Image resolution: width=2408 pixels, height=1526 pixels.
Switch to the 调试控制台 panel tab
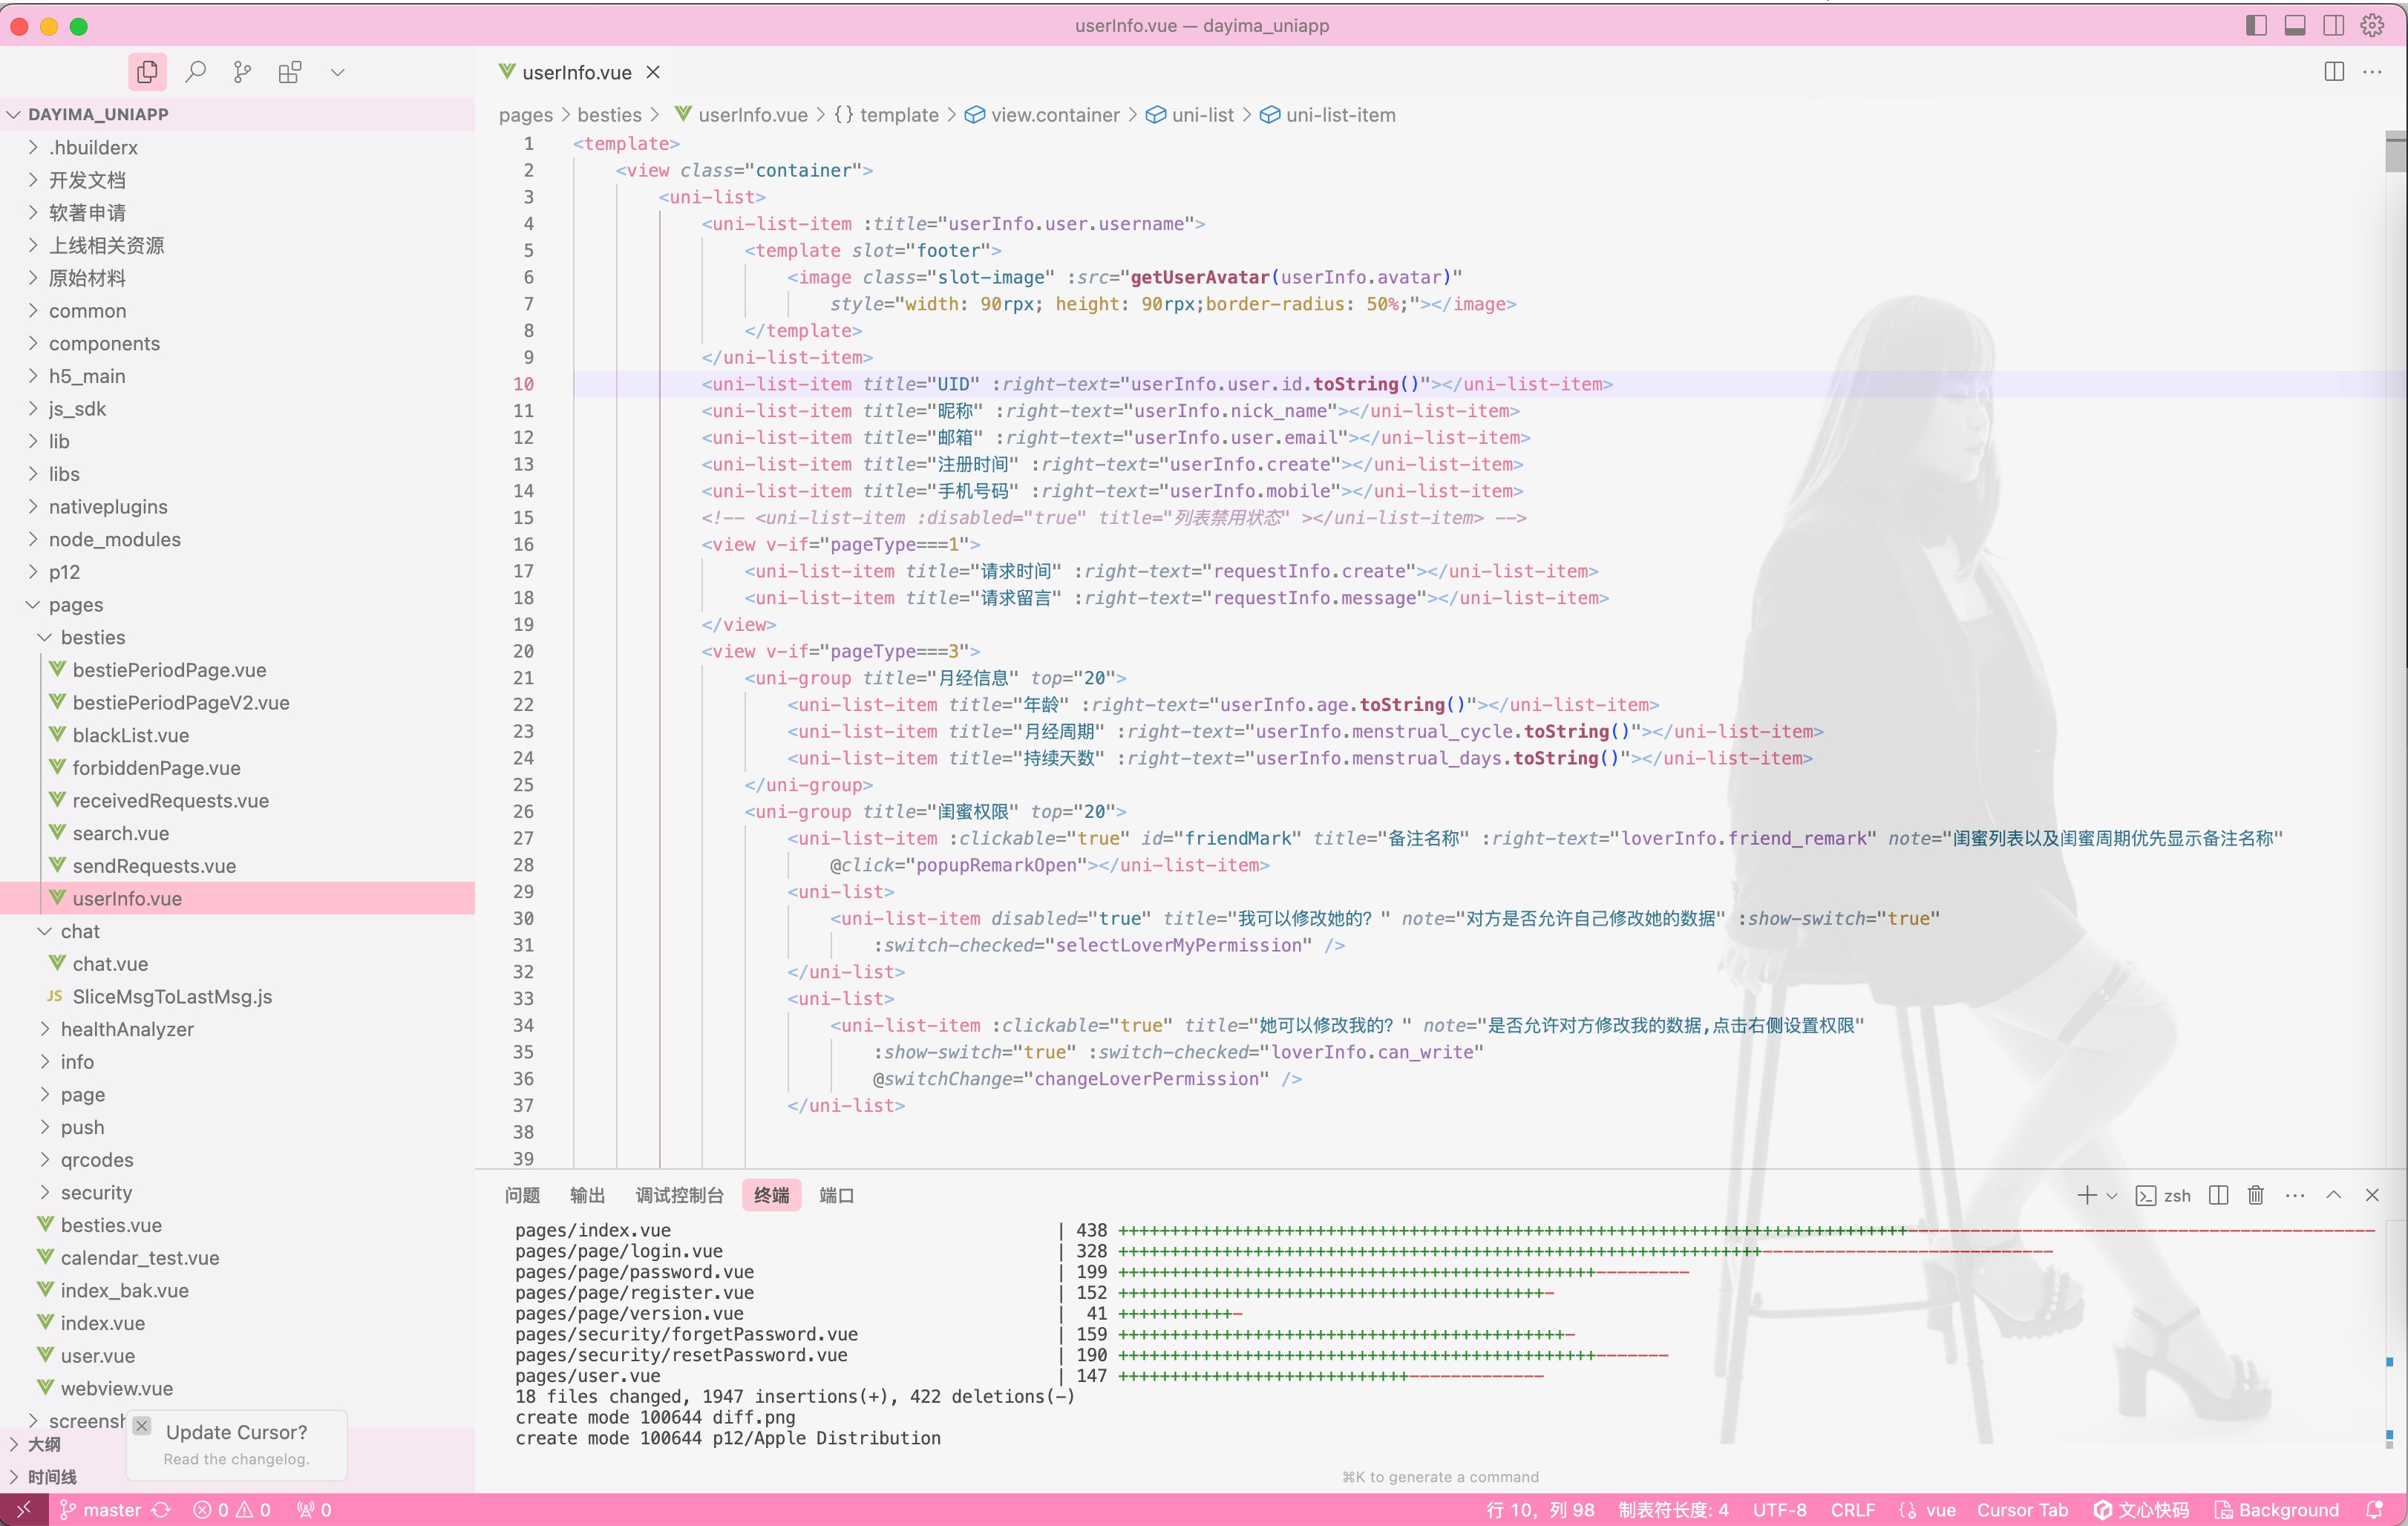(679, 1195)
